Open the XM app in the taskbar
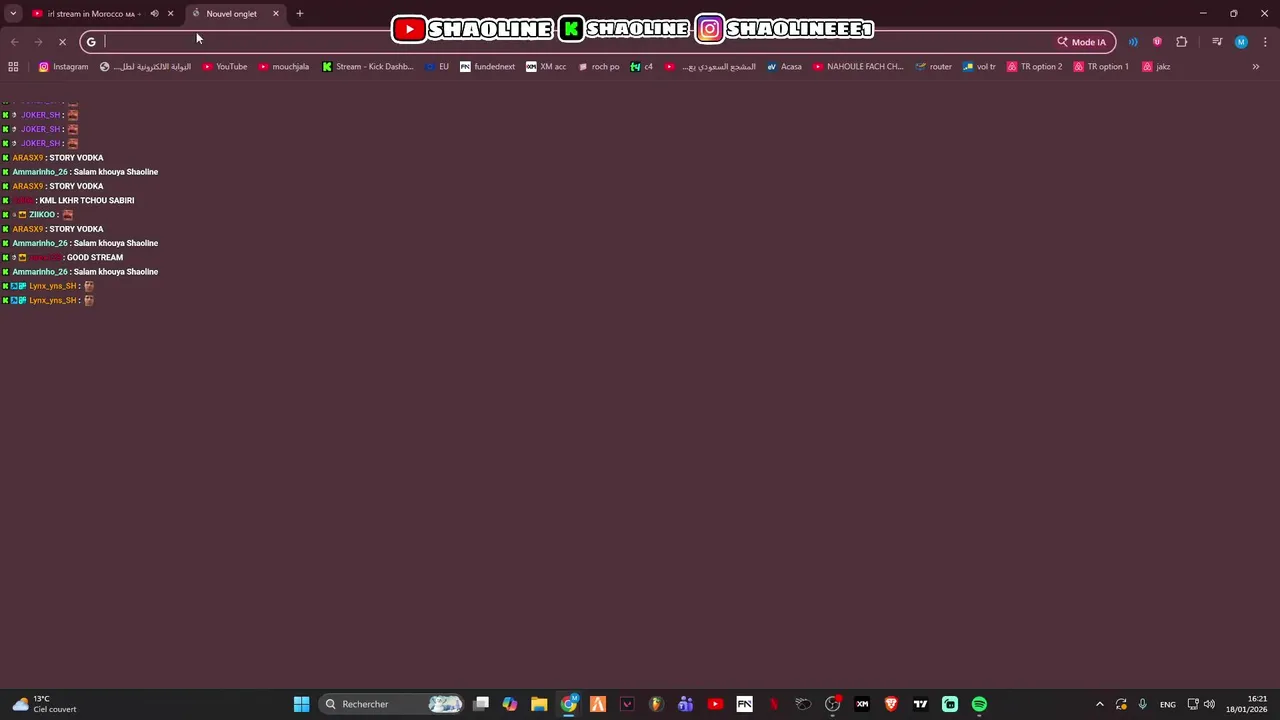Image resolution: width=1280 pixels, height=720 pixels. click(x=862, y=704)
